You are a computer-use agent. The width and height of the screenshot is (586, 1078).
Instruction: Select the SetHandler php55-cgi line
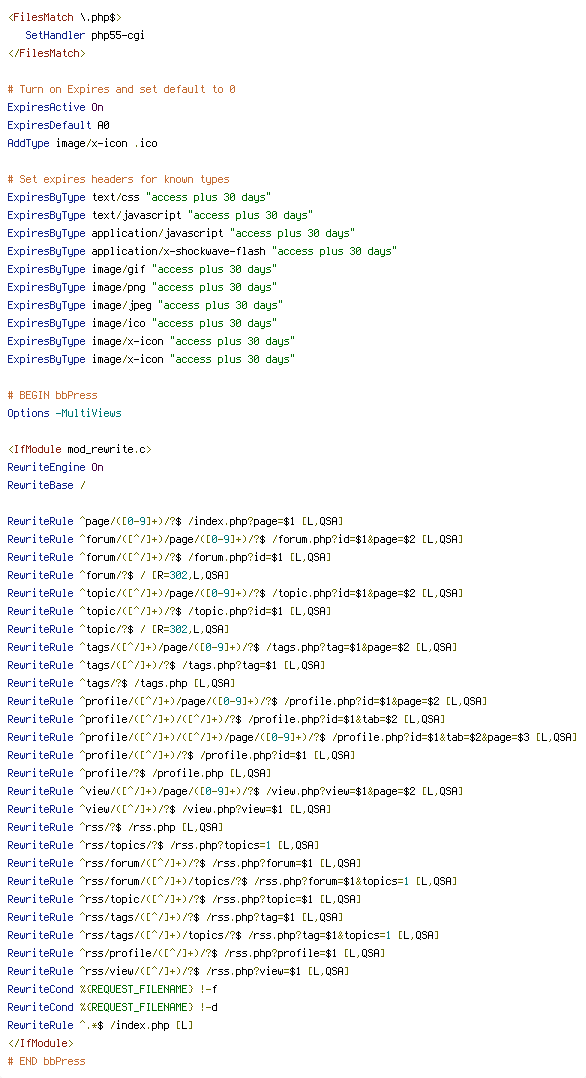[x=85, y=35]
